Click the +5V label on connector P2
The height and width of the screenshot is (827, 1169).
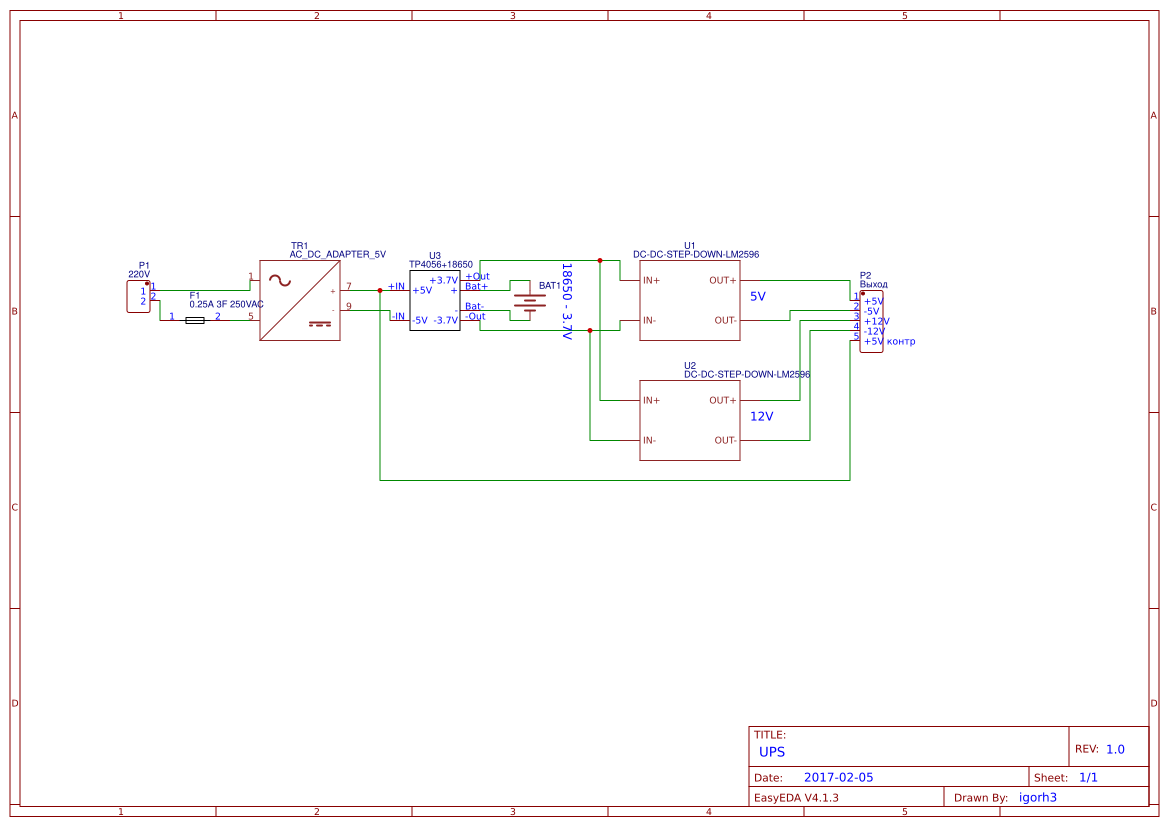pos(873,301)
